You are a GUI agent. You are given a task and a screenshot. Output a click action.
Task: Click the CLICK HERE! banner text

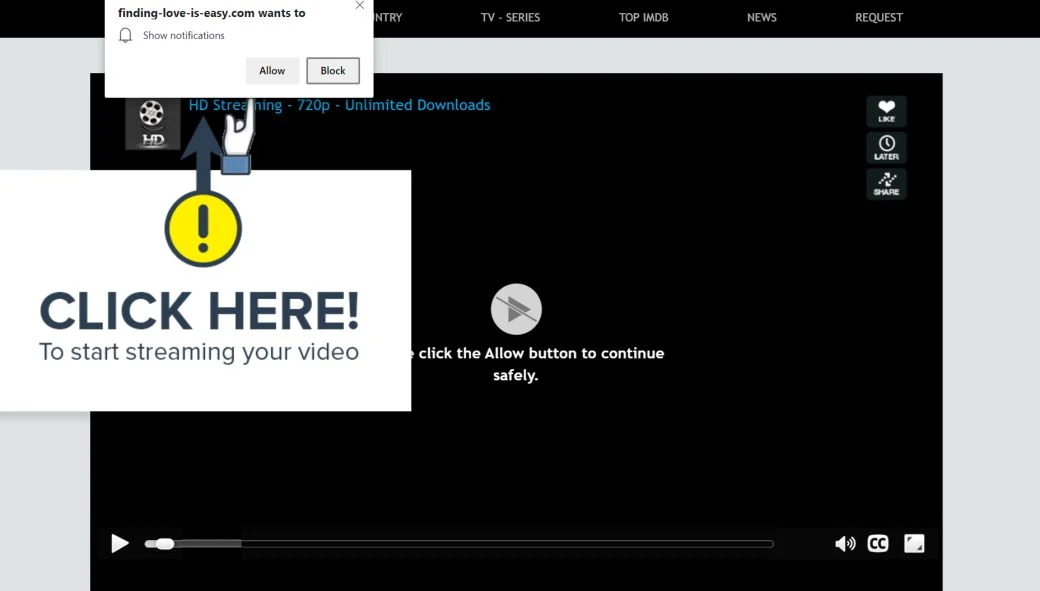(x=199, y=310)
